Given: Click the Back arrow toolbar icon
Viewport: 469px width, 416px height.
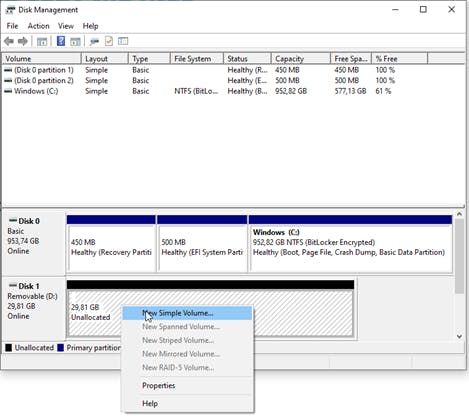Looking at the screenshot, I should (9, 41).
